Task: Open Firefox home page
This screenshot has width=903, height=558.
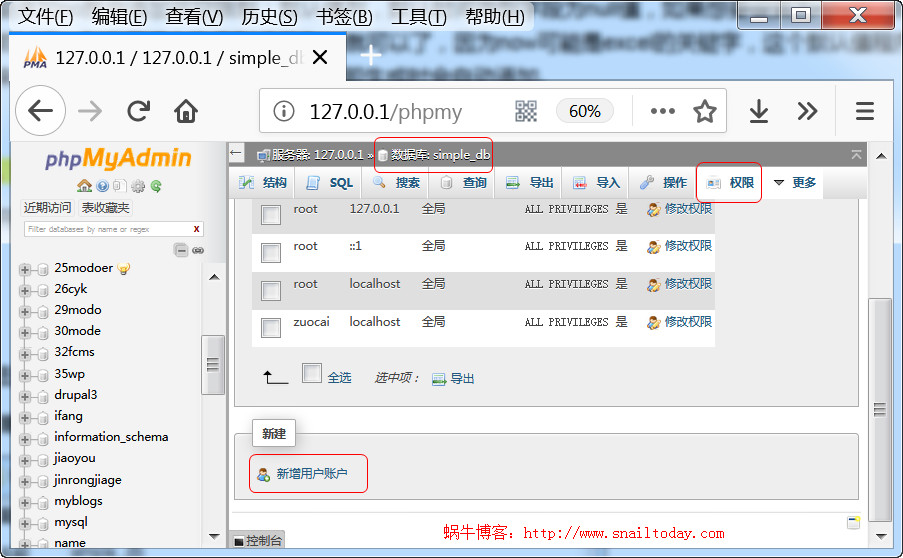Action: click(x=186, y=111)
